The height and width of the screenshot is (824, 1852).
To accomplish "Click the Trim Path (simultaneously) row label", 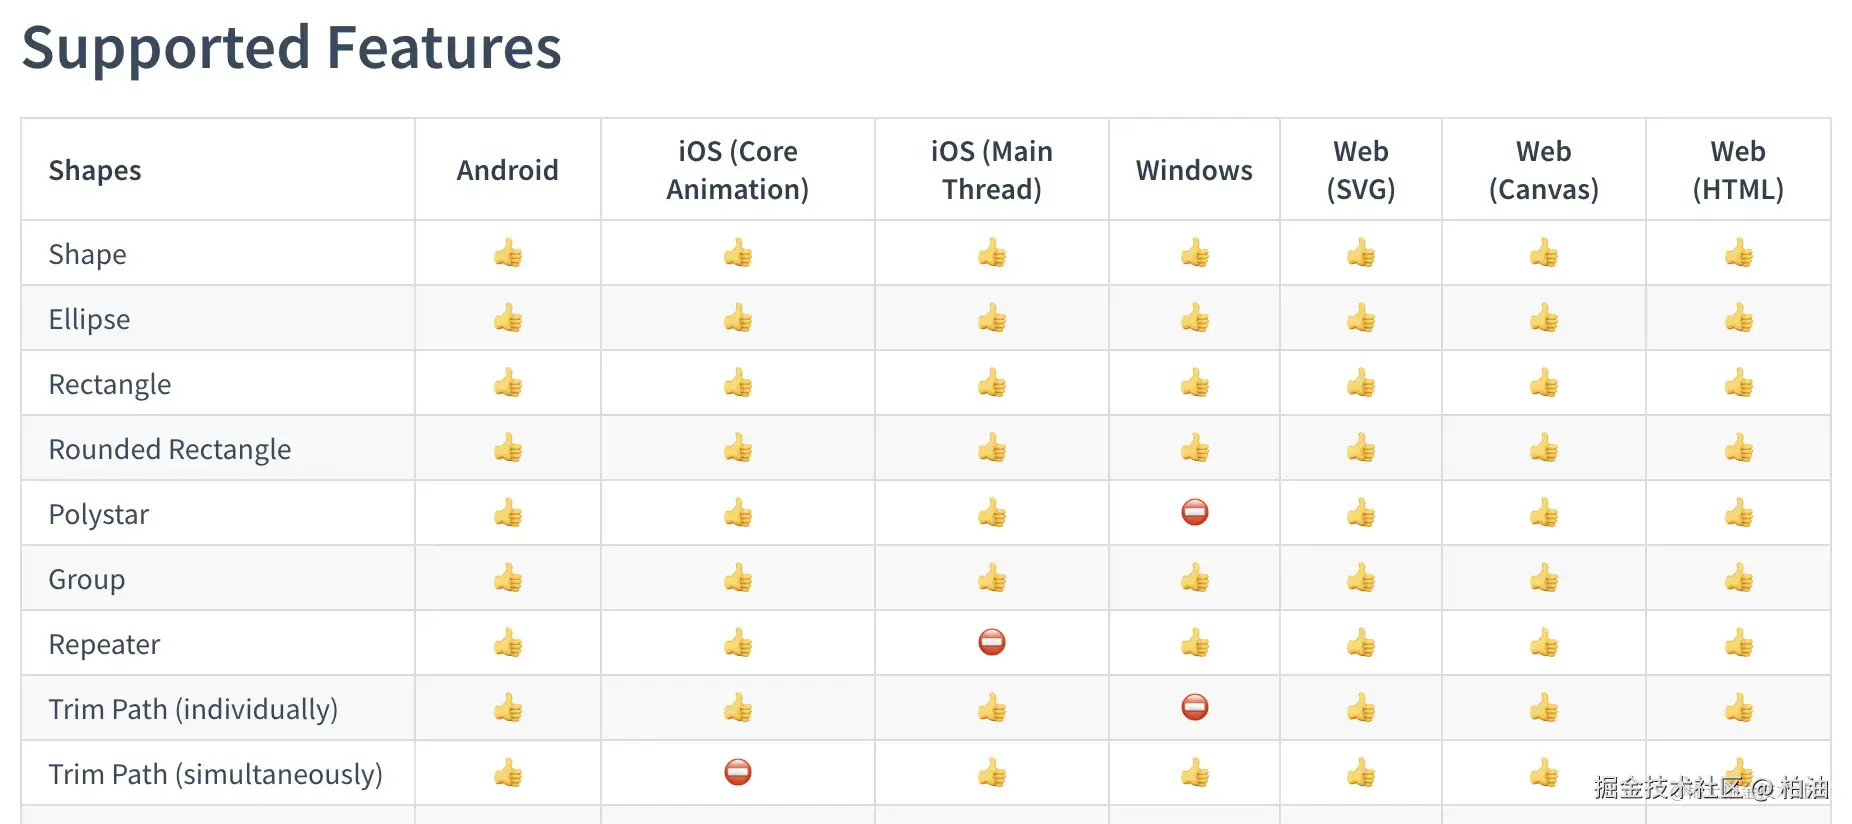I will tap(216, 774).
